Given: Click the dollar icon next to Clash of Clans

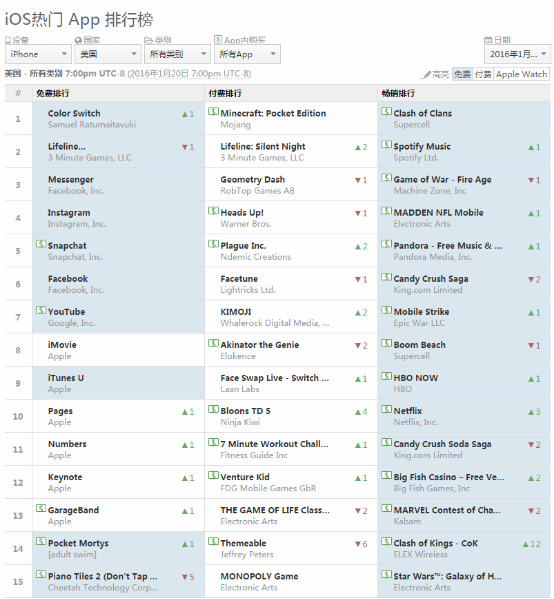Looking at the screenshot, I should (386, 112).
